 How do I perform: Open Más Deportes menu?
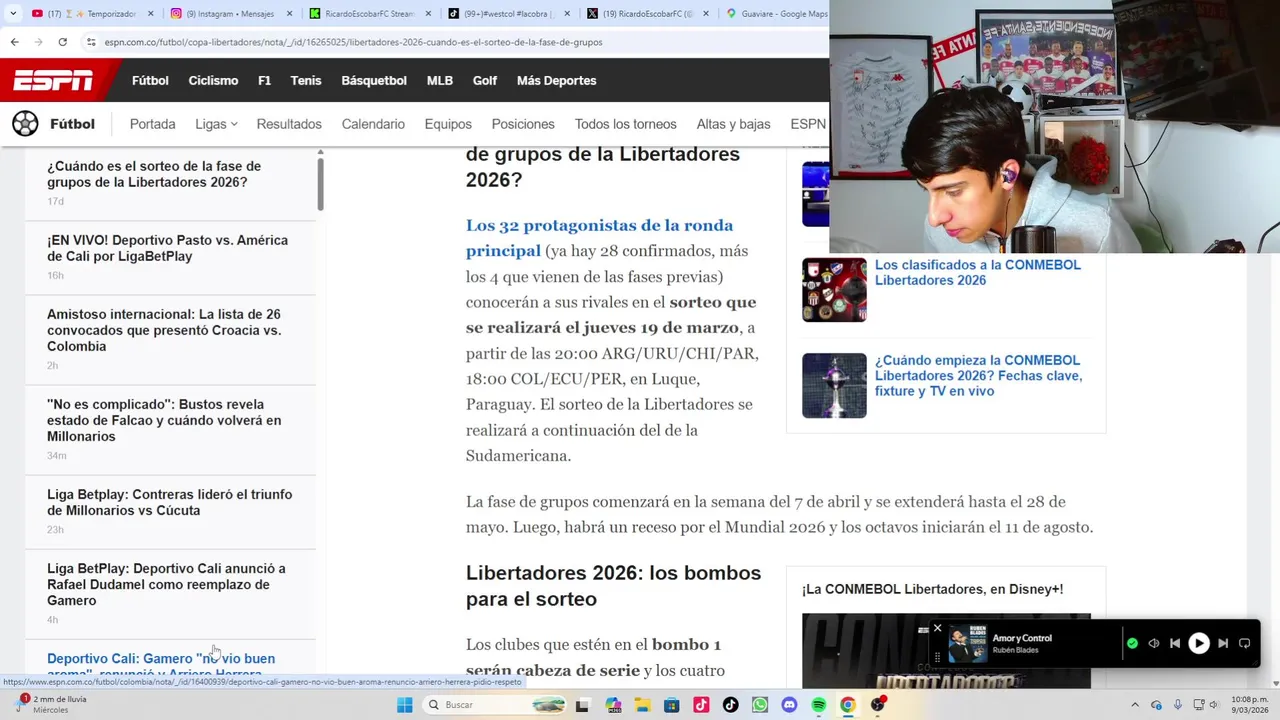click(x=556, y=80)
